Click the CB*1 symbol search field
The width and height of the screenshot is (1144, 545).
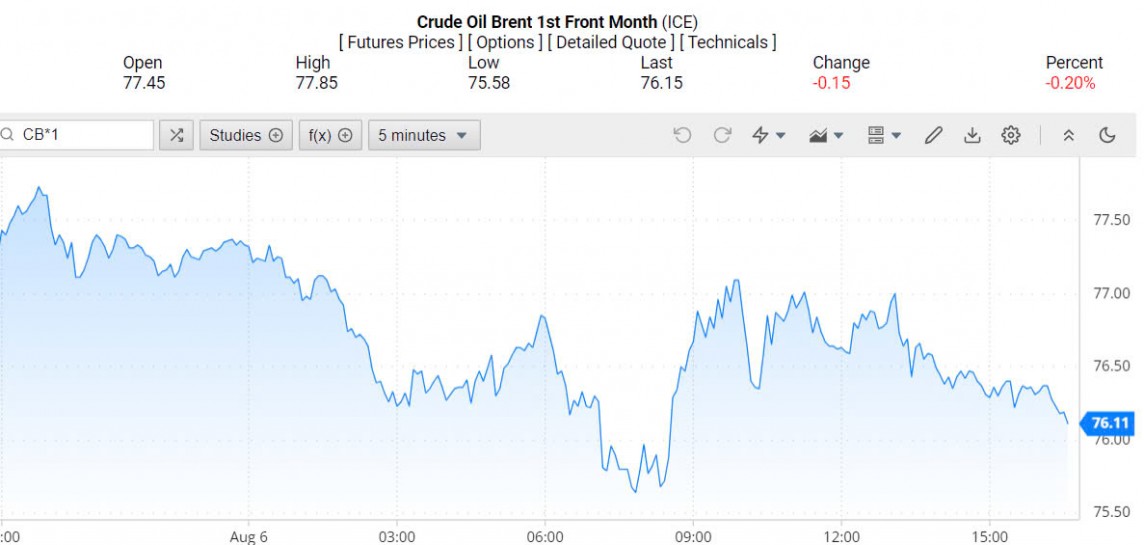coord(85,135)
